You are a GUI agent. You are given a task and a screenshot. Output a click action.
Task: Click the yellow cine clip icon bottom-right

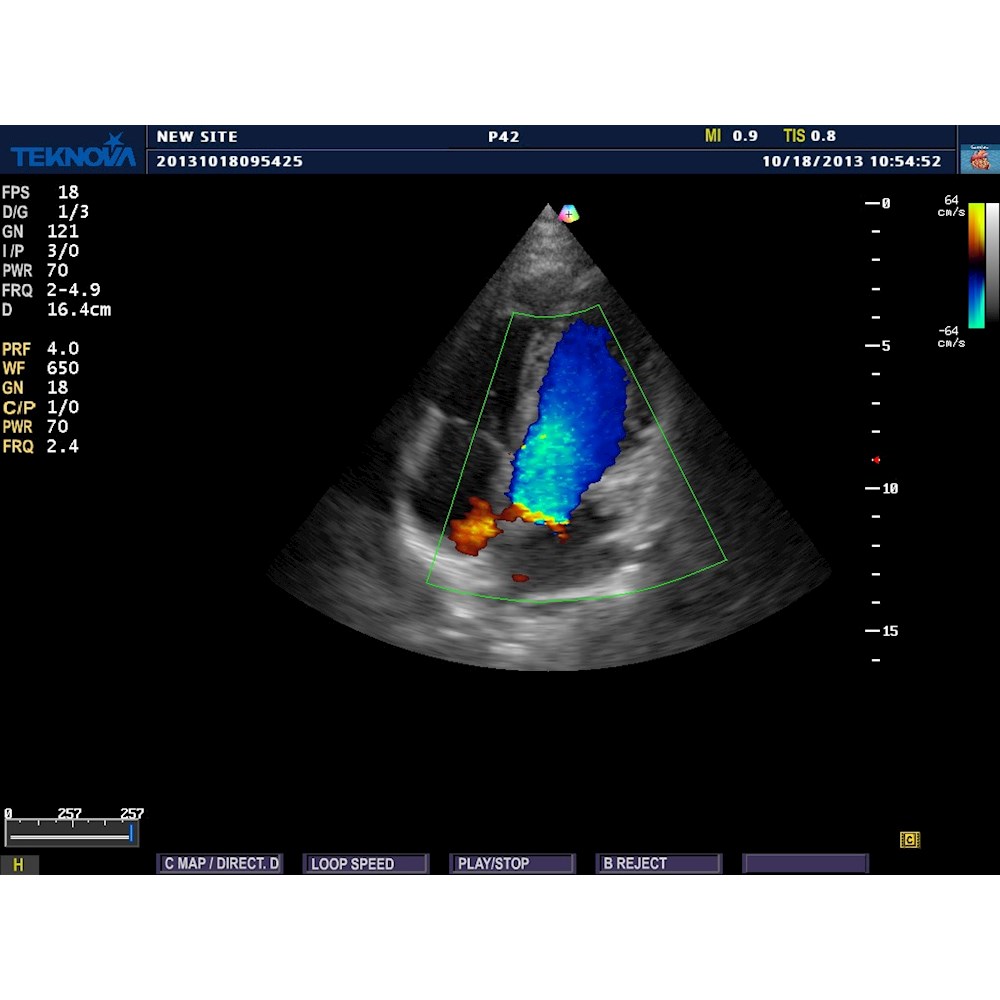coord(908,840)
